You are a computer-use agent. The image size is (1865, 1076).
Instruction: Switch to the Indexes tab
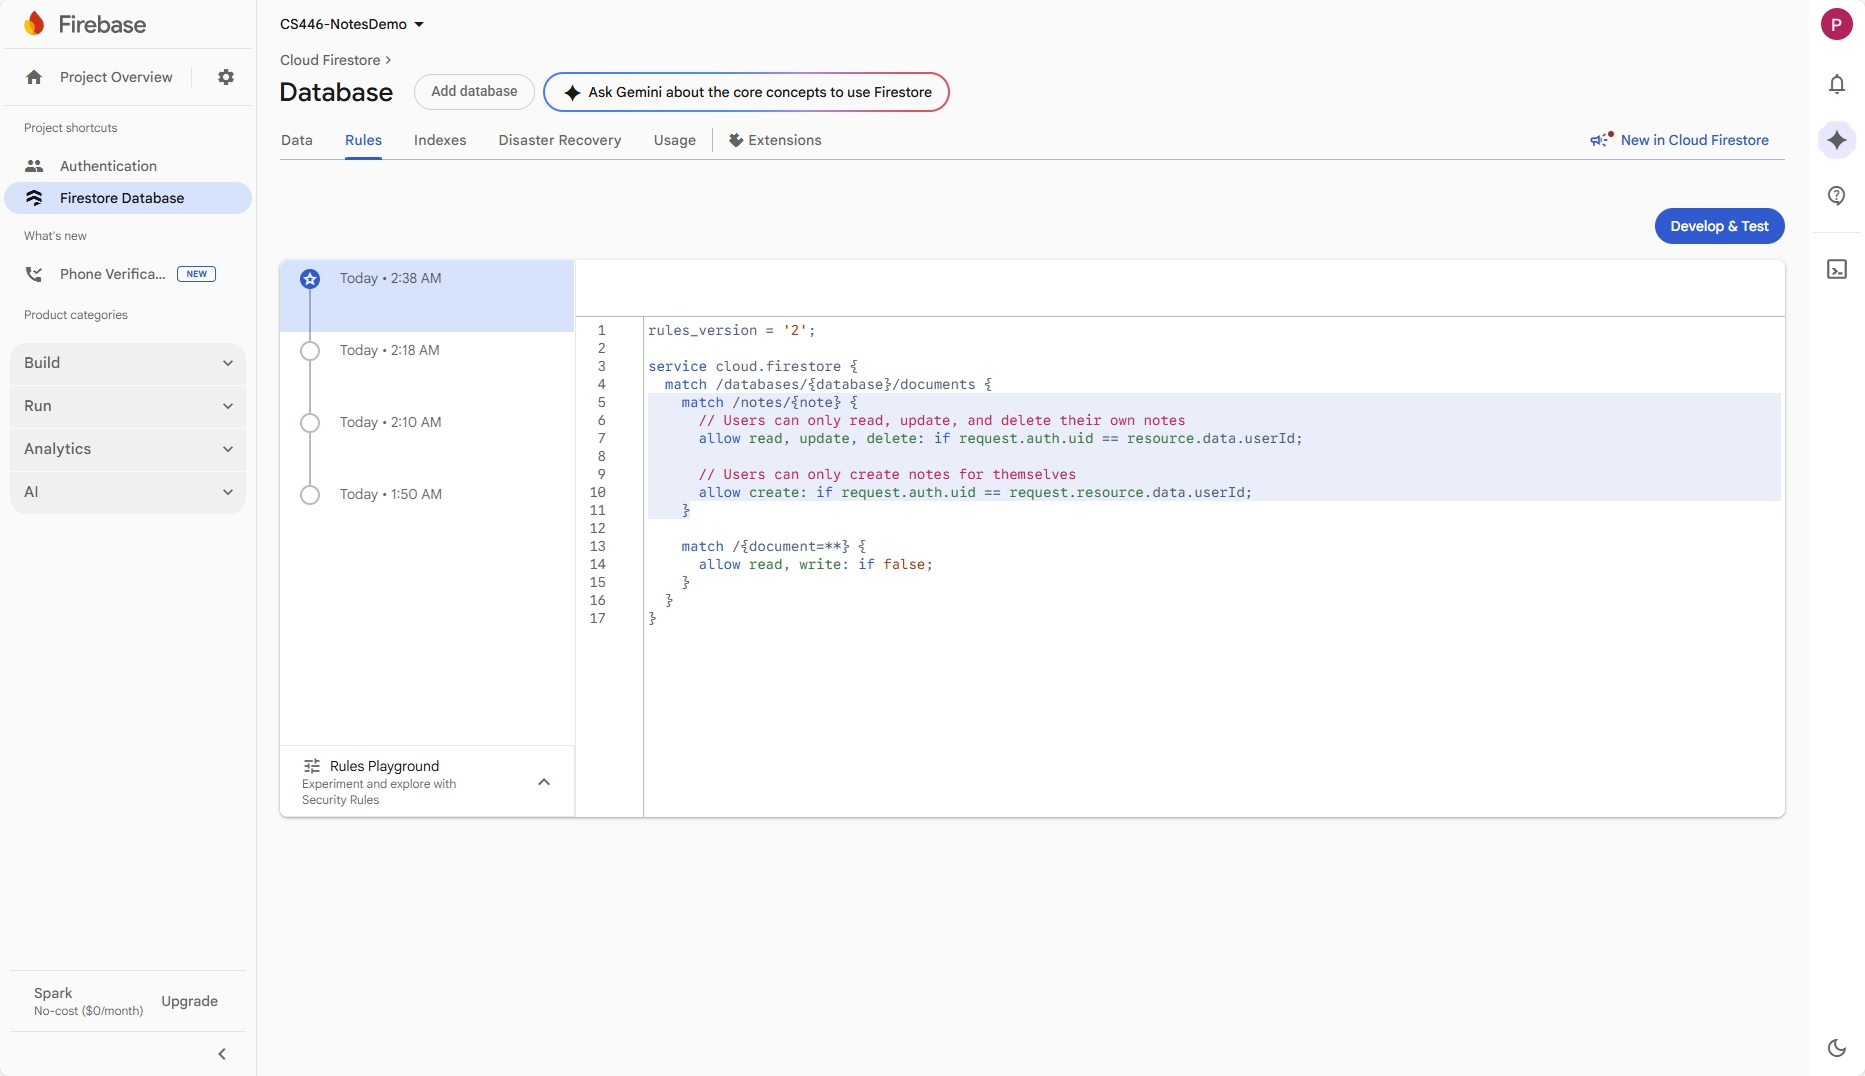[440, 140]
